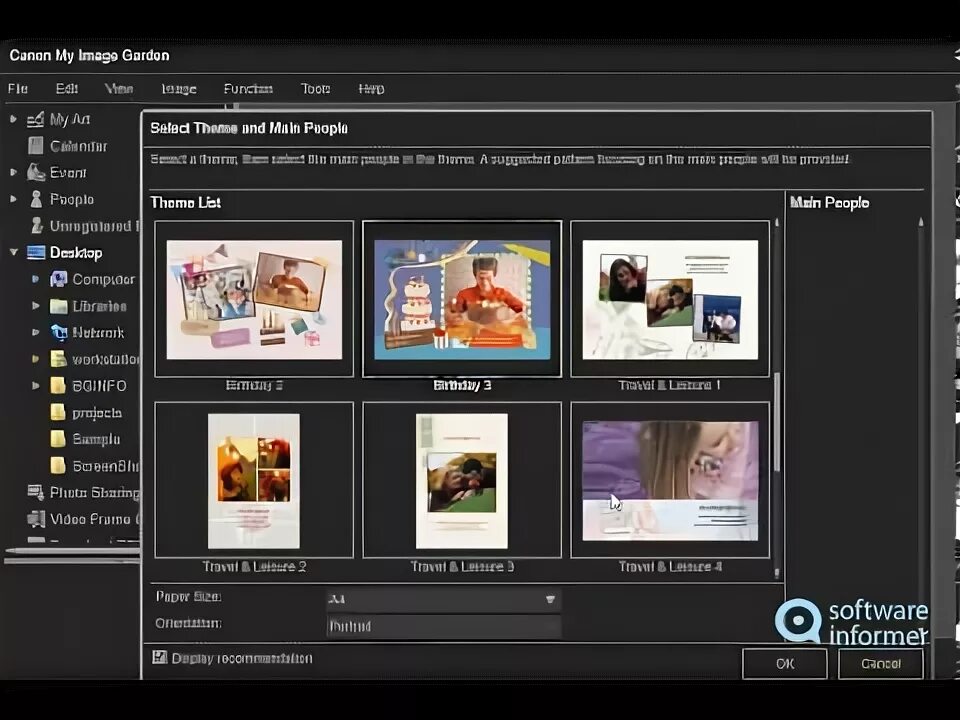Expand the People tree node
Viewport: 960px width, 720px height.
coord(13,199)
